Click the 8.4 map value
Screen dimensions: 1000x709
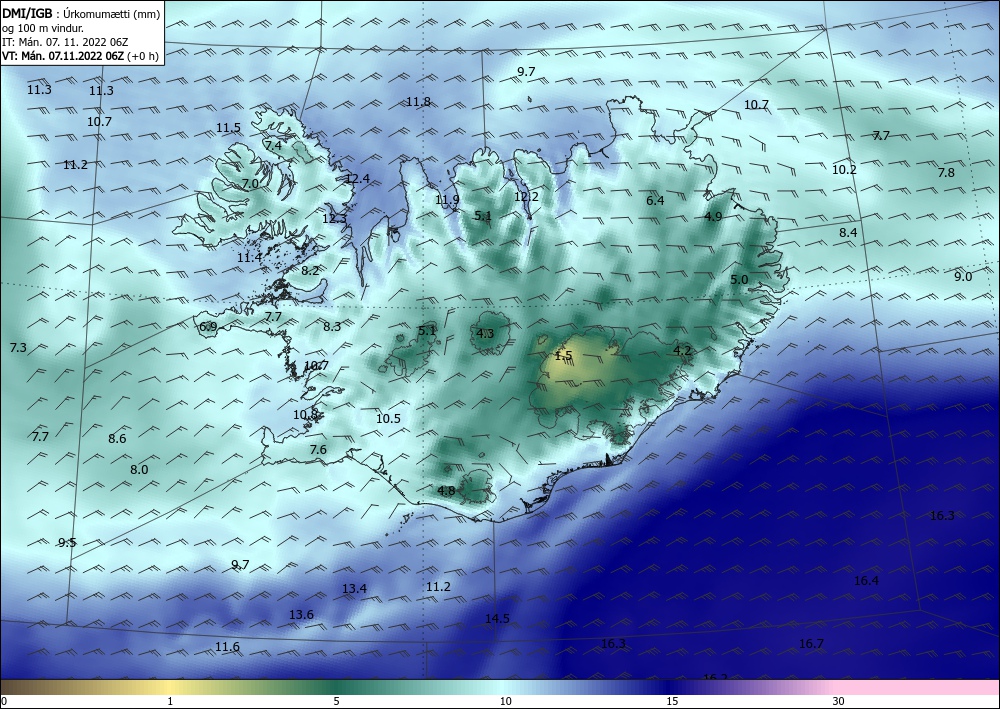pyautogui.click(x=848, y=233)
